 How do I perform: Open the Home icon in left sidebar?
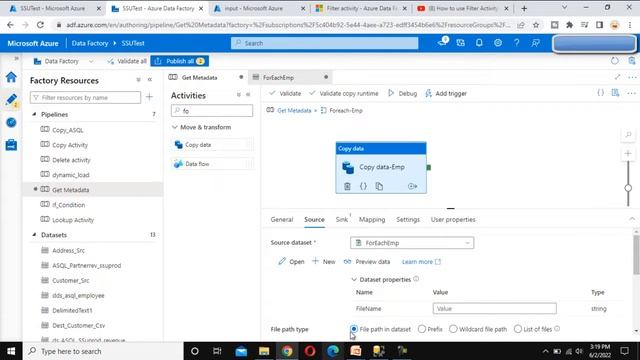click(11, 77)
